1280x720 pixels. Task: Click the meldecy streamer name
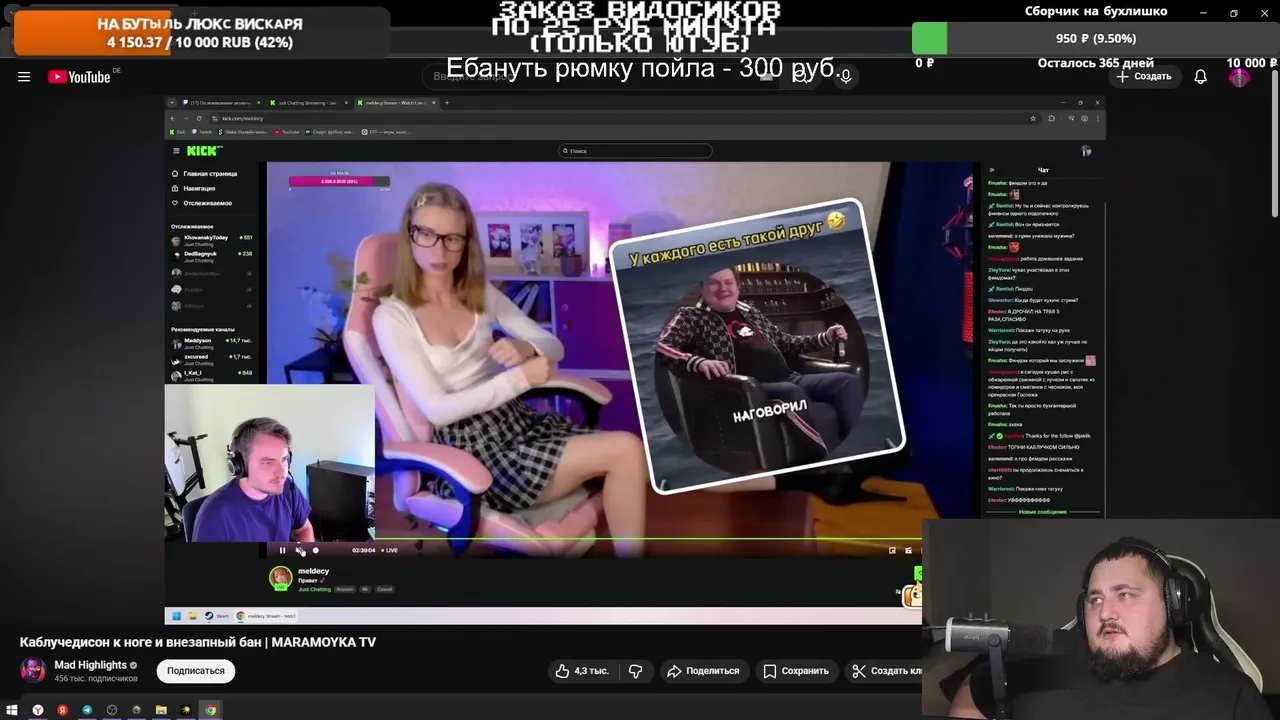(x=313, y=571)
